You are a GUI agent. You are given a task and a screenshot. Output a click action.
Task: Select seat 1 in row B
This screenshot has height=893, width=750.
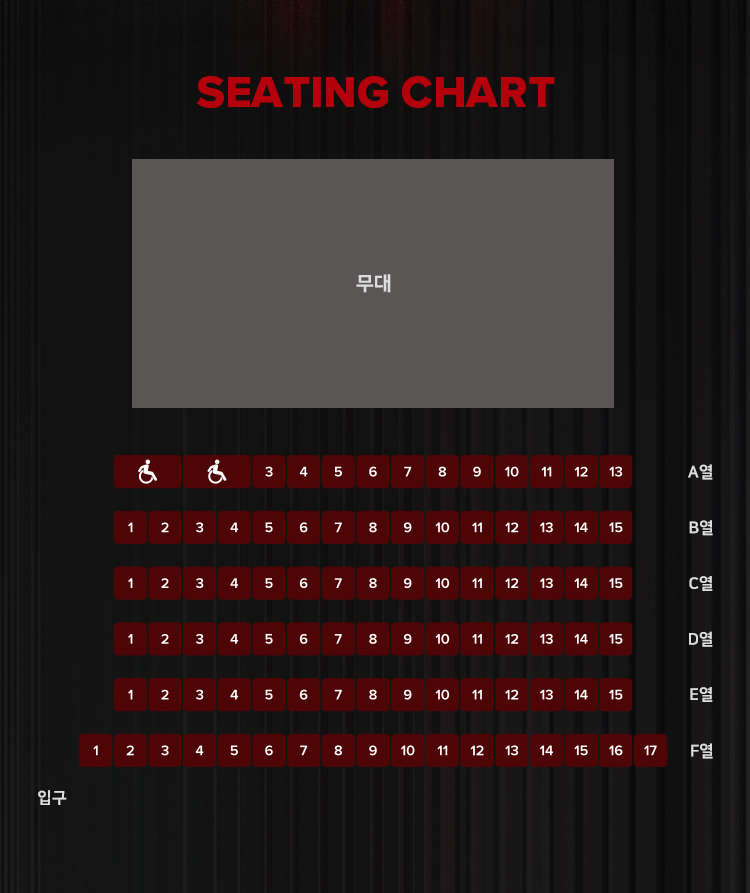coord(130,527)
